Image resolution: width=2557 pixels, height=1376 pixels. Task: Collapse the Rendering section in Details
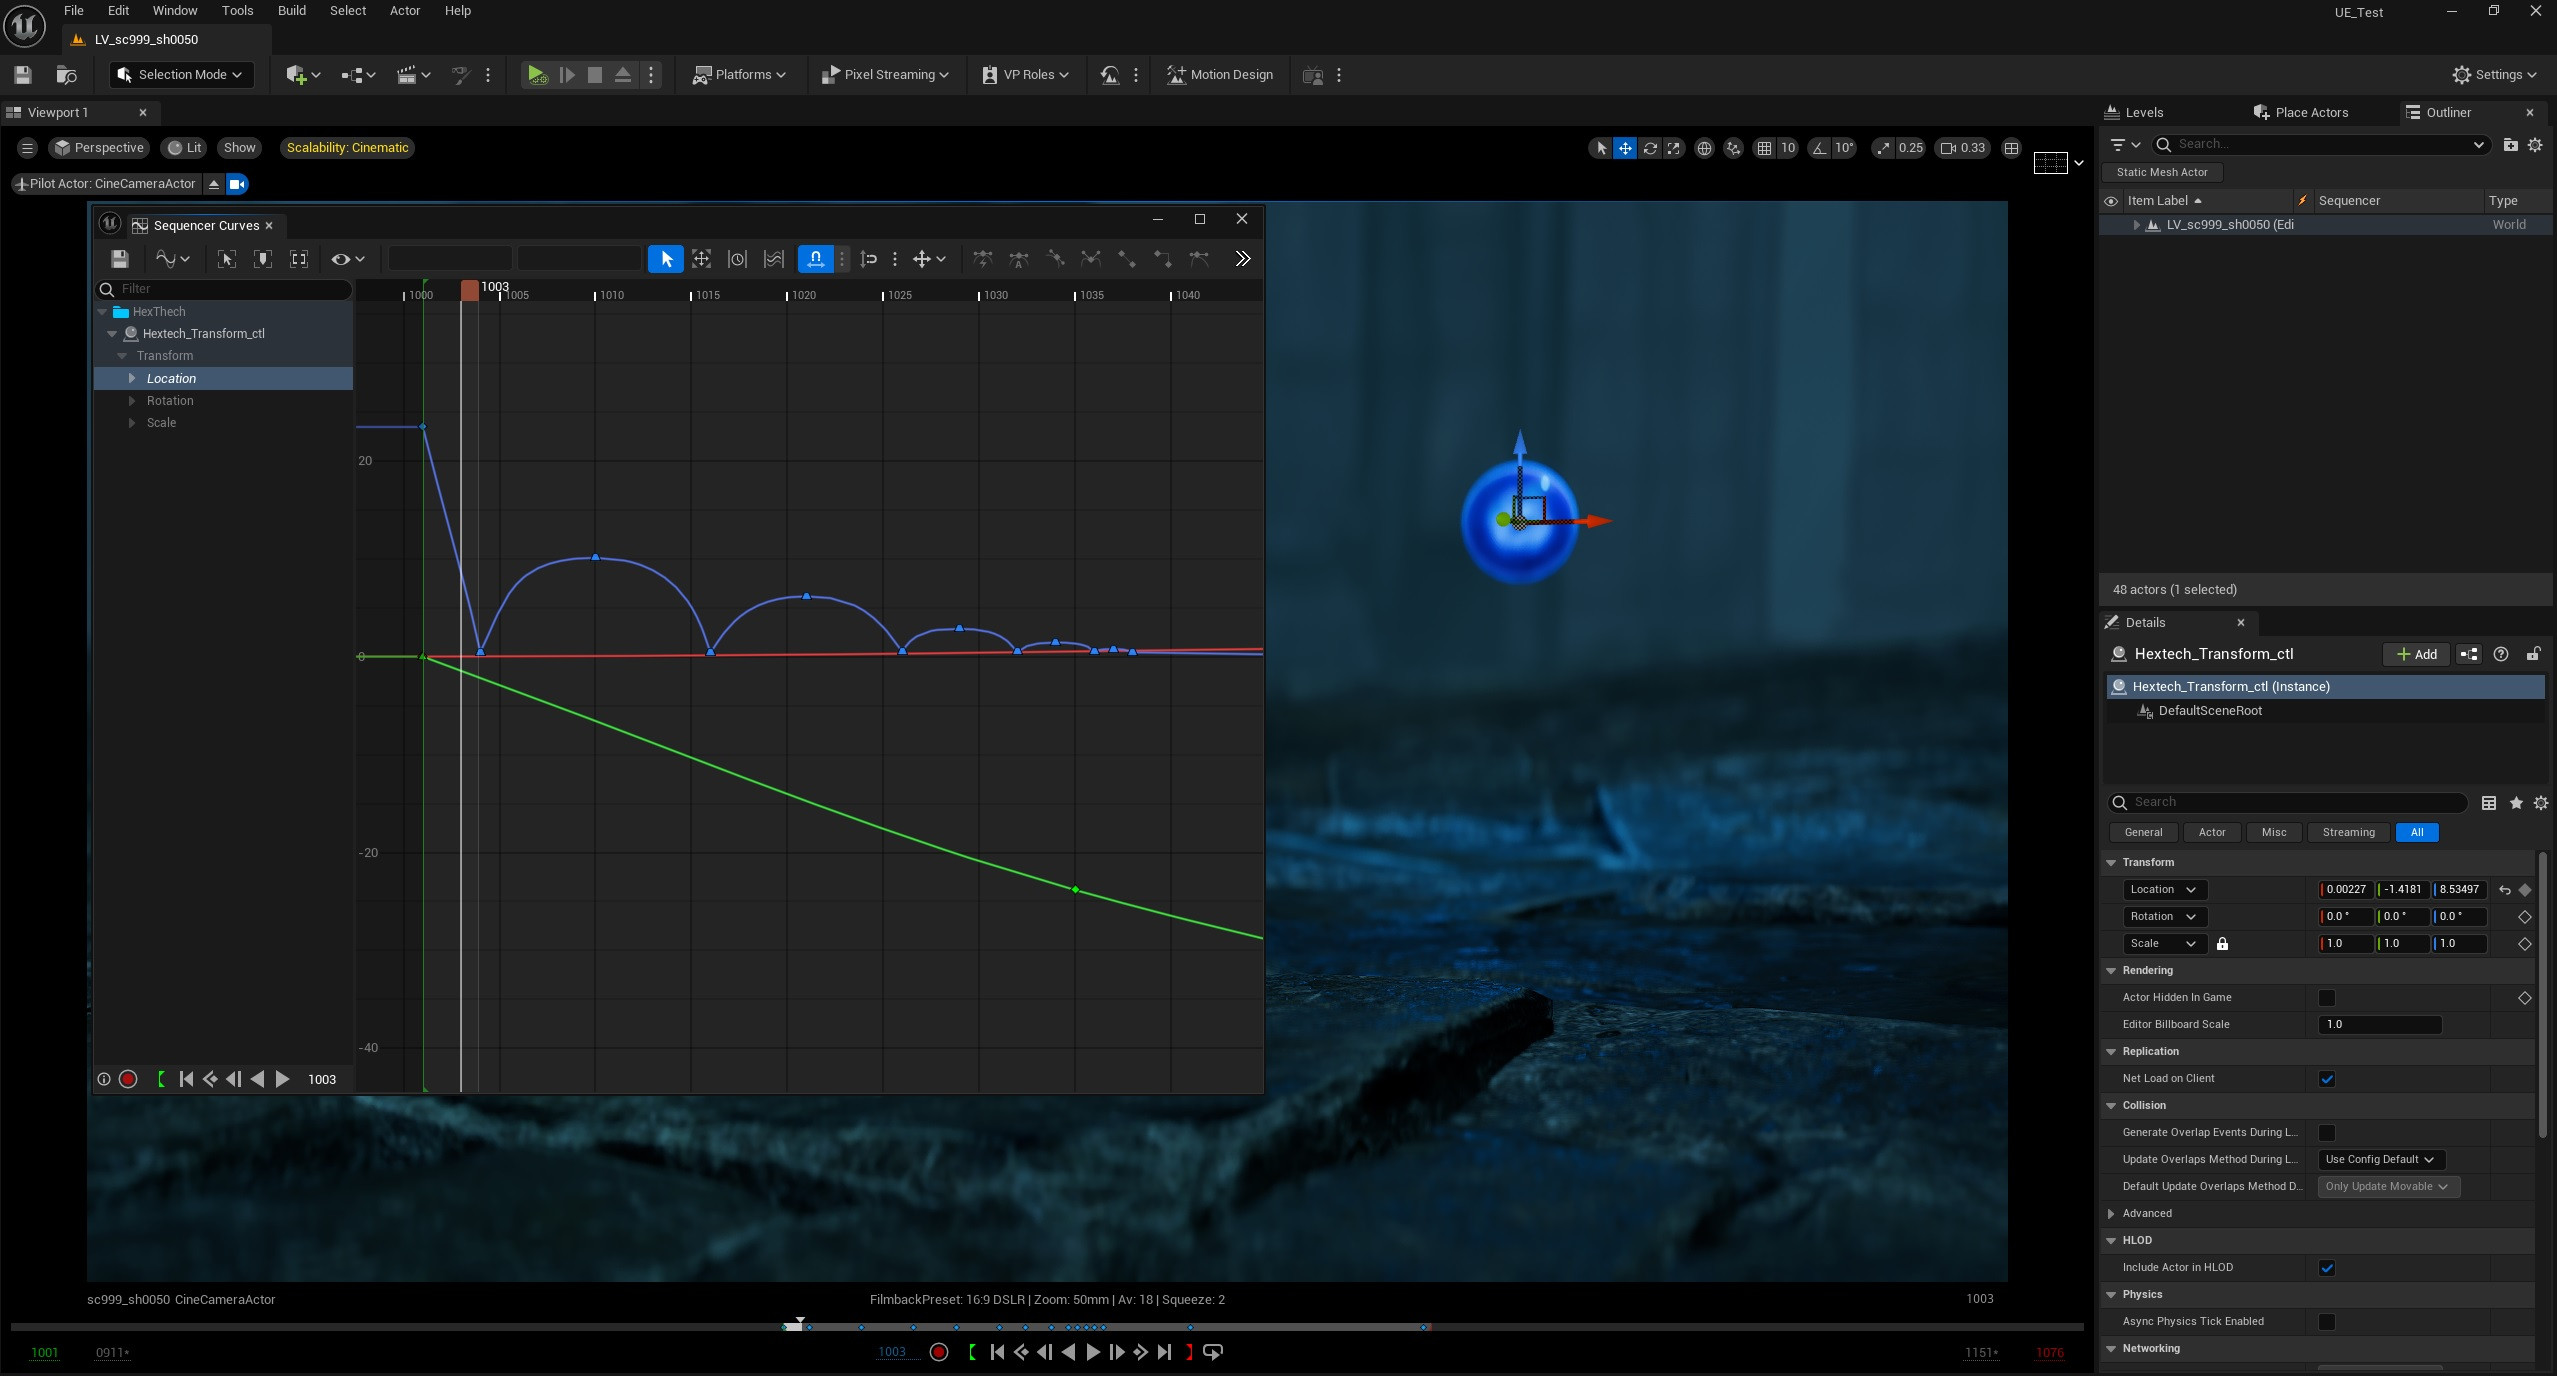[x=2111, y=971]
